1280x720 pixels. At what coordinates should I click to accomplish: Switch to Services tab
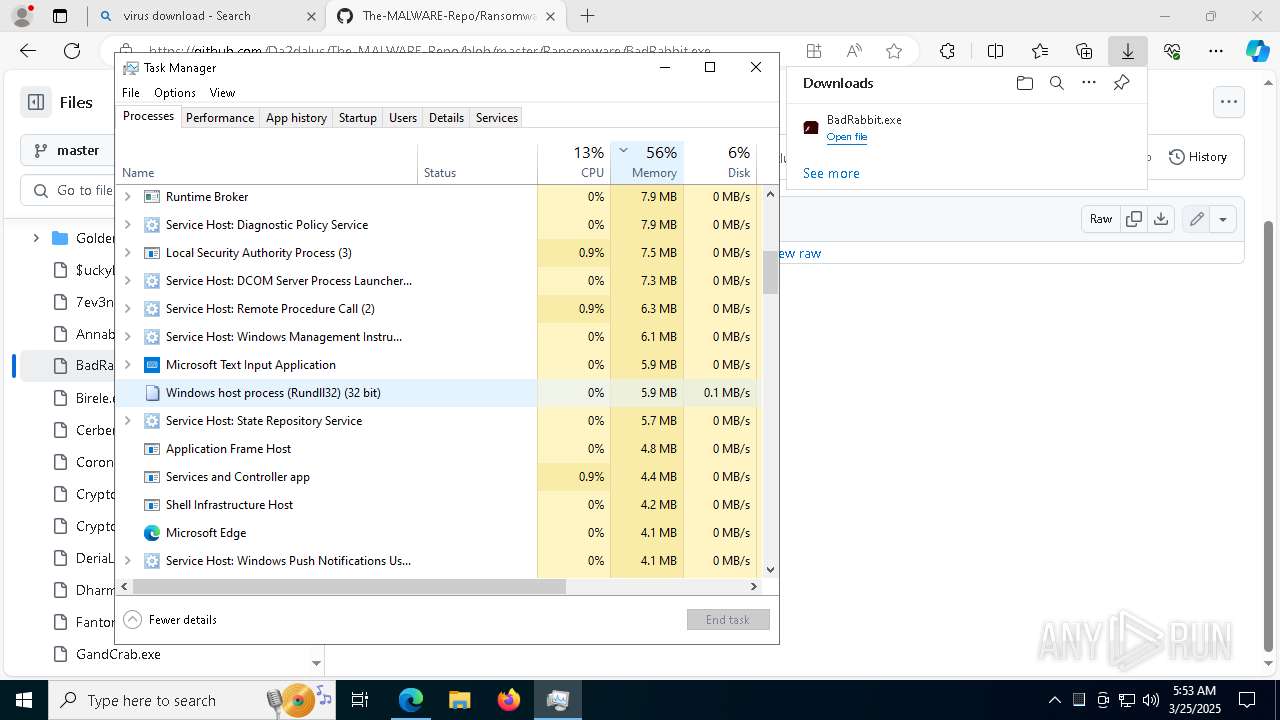click(497, 118)
